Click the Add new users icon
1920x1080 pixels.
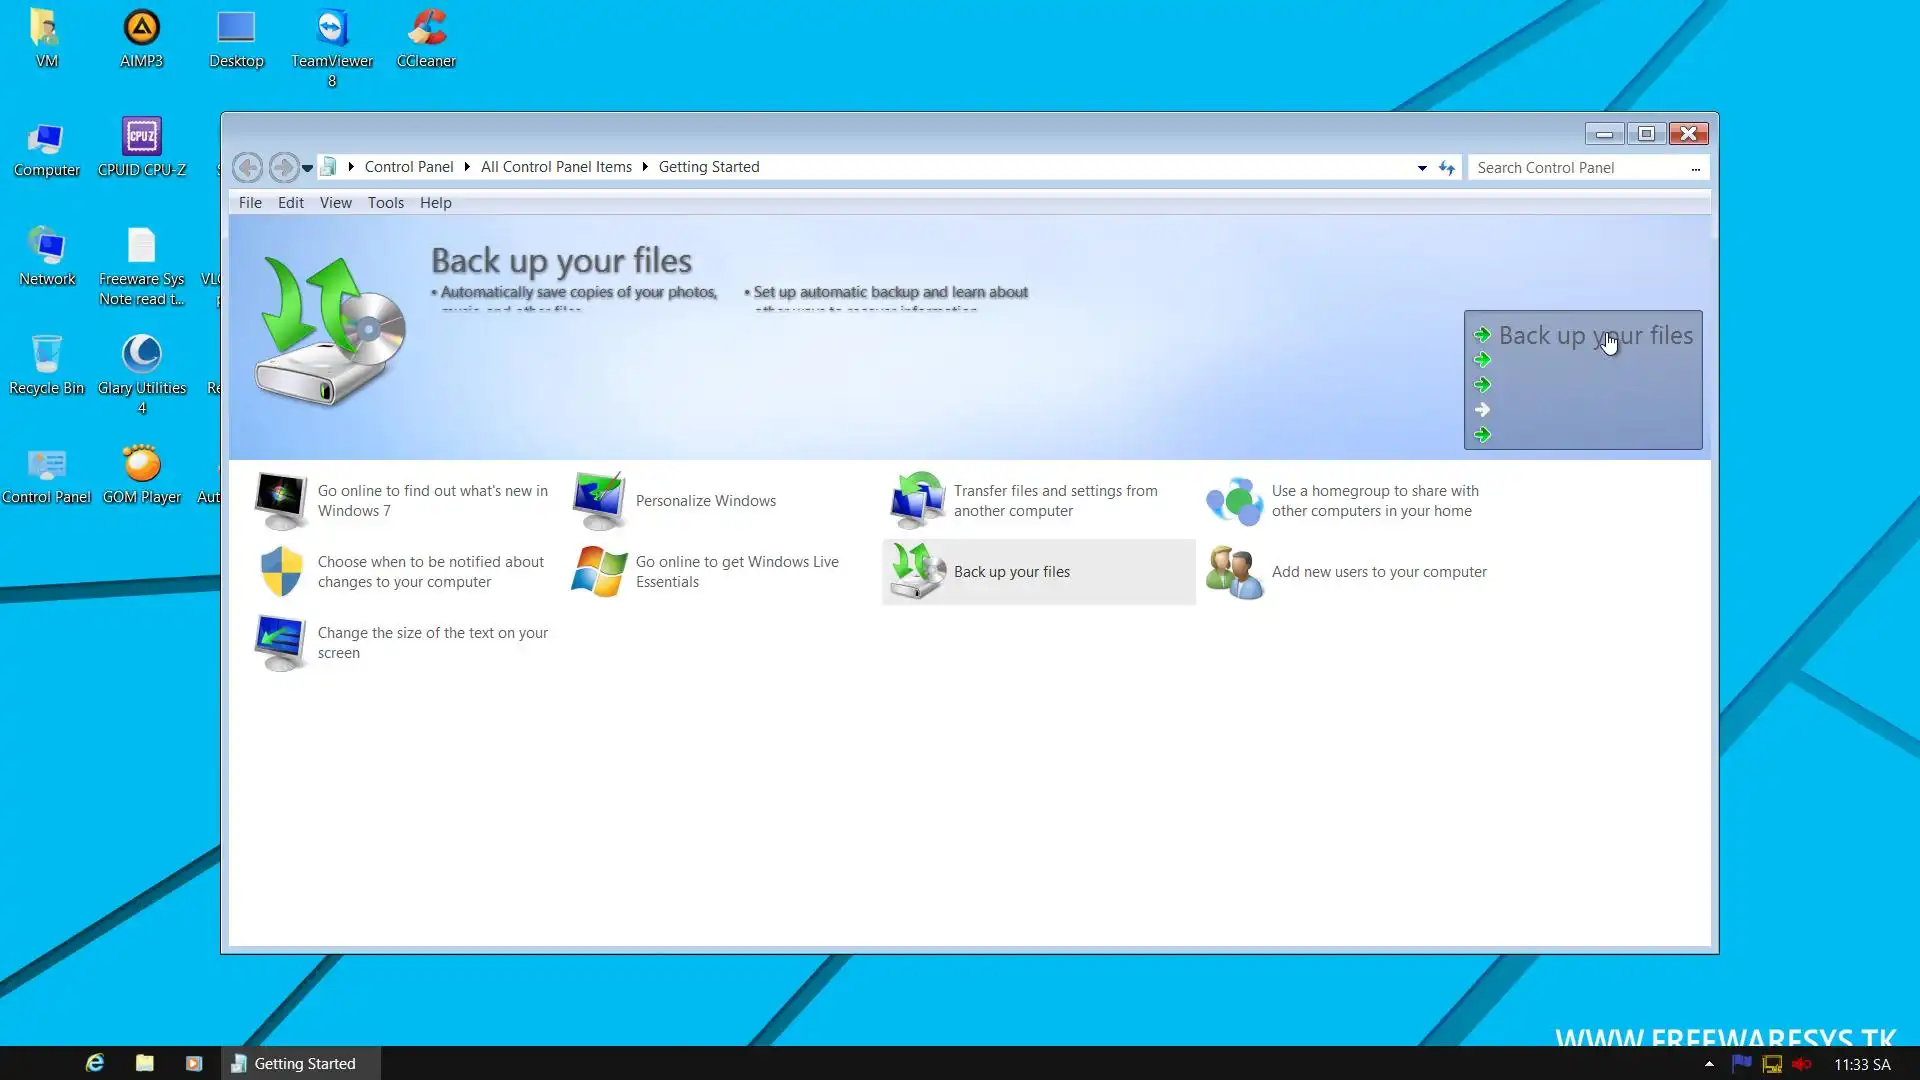click(x=1235, y=572)
